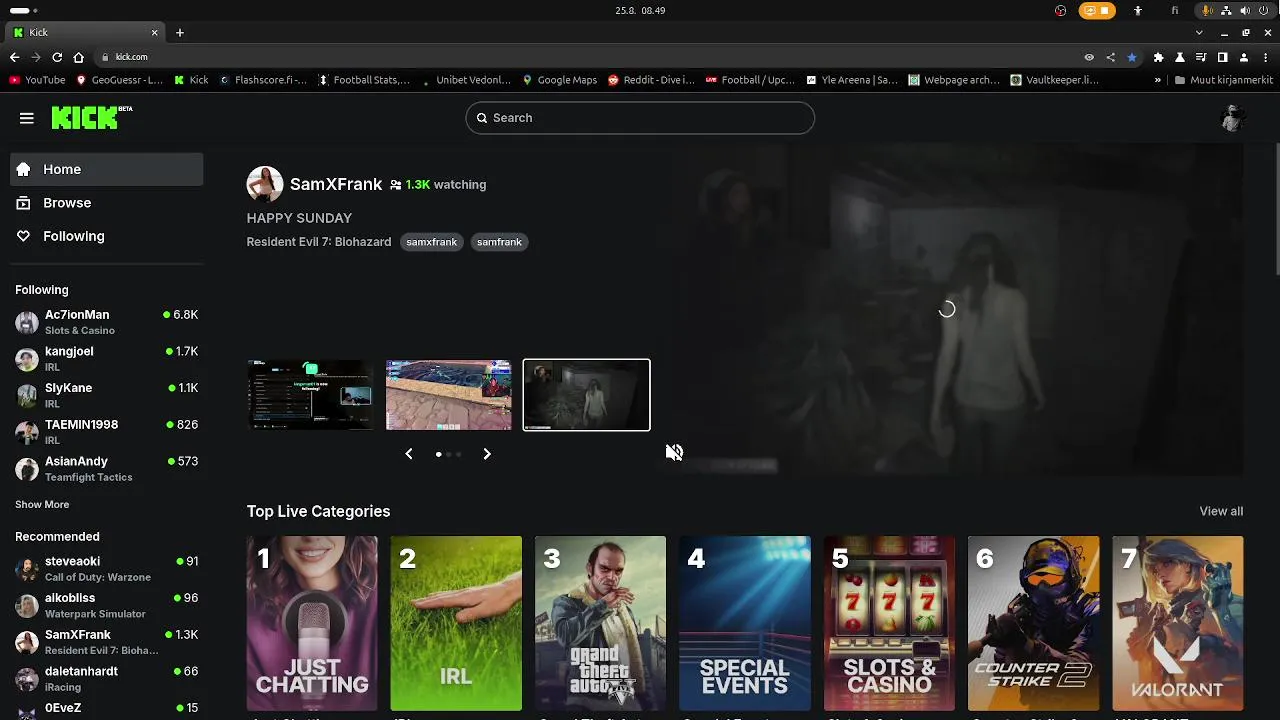
Task: Click the kick.com address bar
Action: point(590,57)
